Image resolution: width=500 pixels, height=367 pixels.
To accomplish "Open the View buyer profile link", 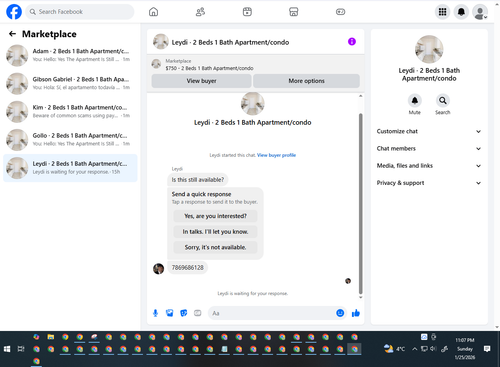I will [x=276, y=155].
